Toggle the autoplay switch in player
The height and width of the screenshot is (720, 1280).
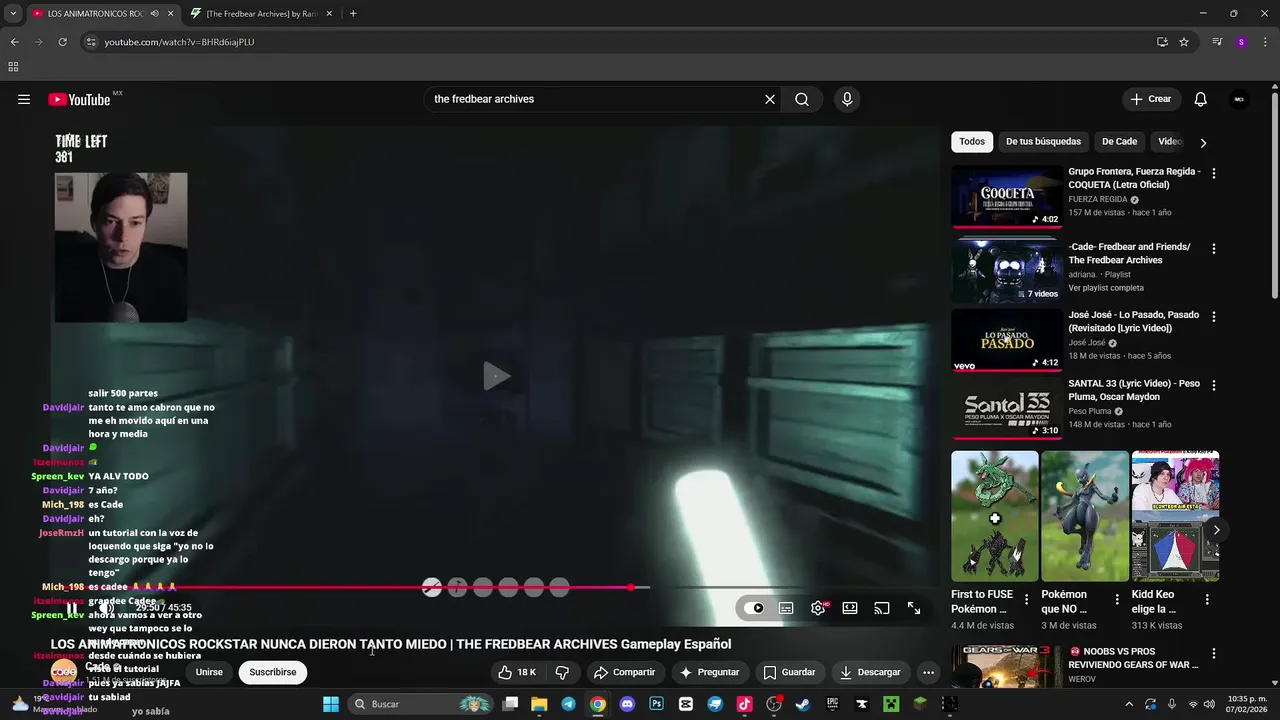pyautogui.click(x=755, y=608)
